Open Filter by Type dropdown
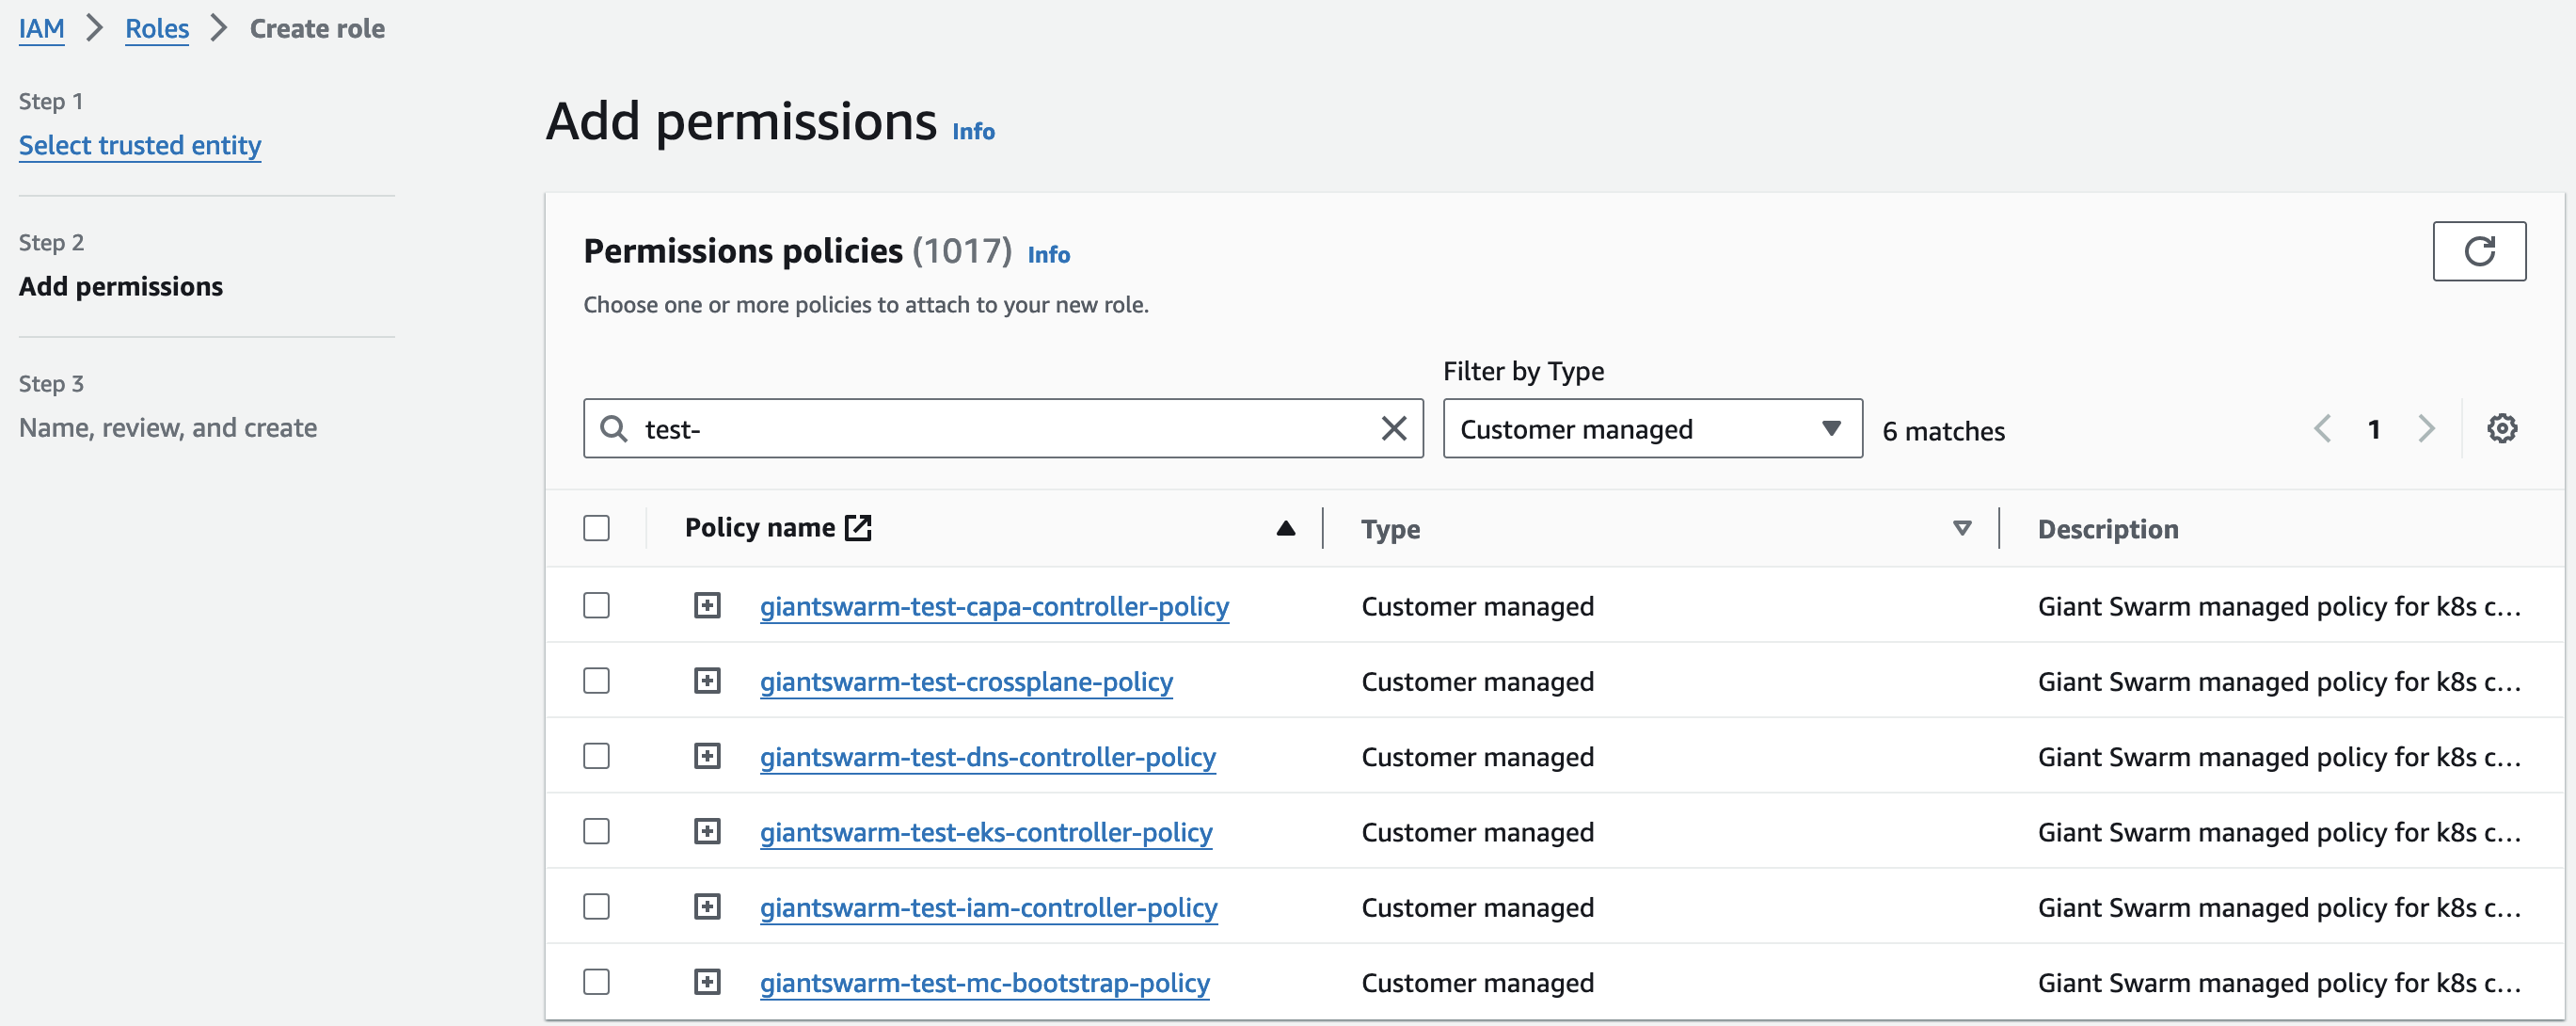Viewport: 2576px width, 1026px height. pos(1652,429)
